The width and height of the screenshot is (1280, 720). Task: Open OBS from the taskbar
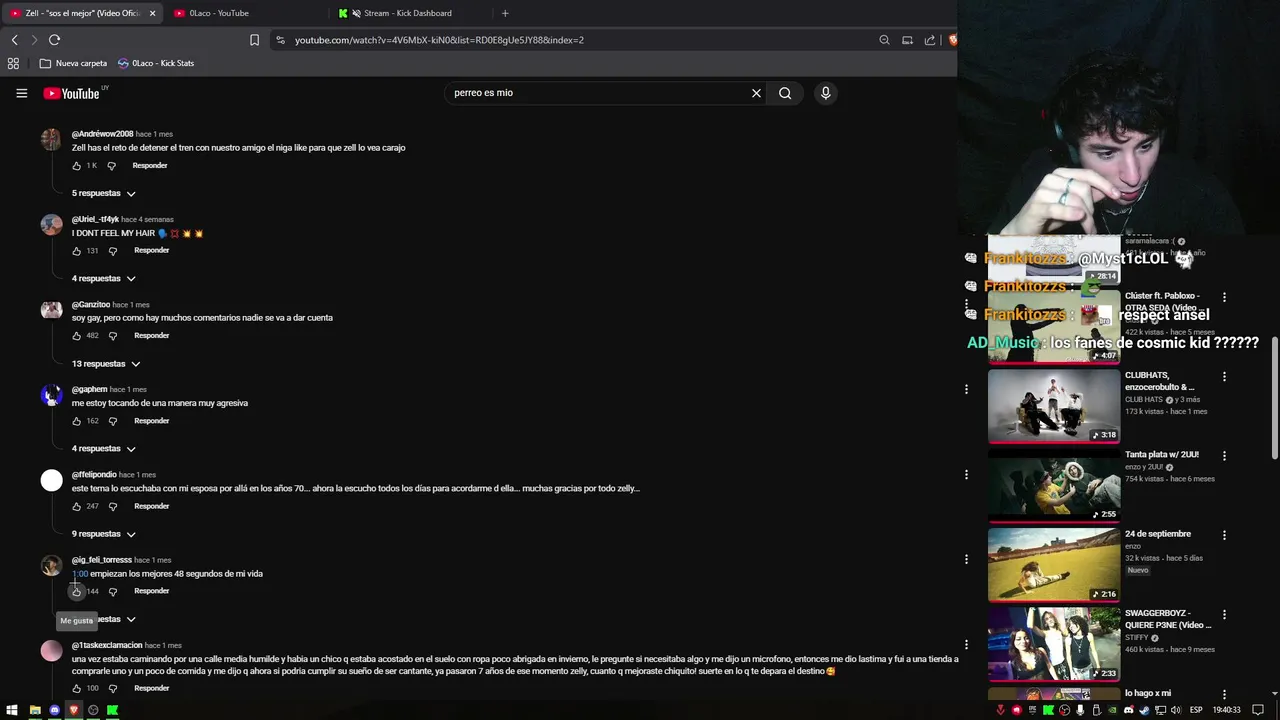pyautogui.click(x=93, y=710)
